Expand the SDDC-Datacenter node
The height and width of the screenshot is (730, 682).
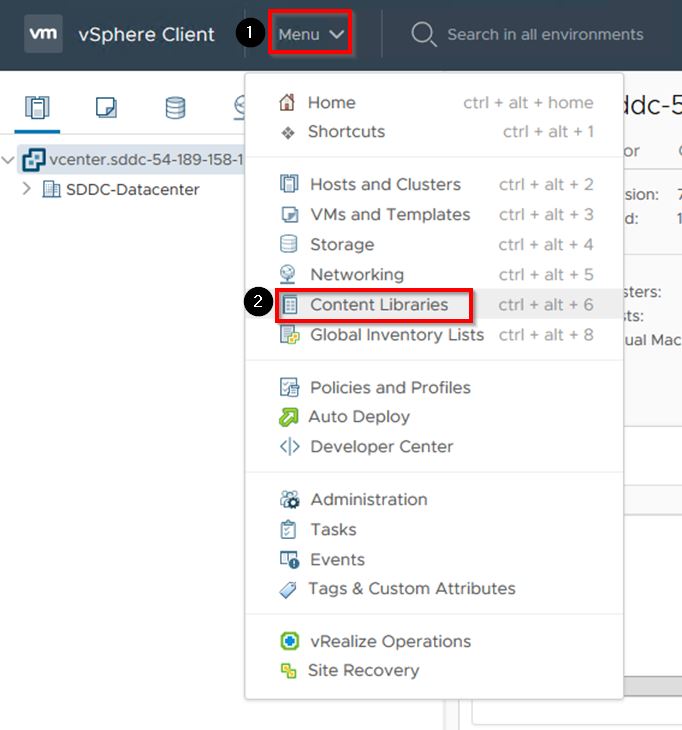[27, 189]
